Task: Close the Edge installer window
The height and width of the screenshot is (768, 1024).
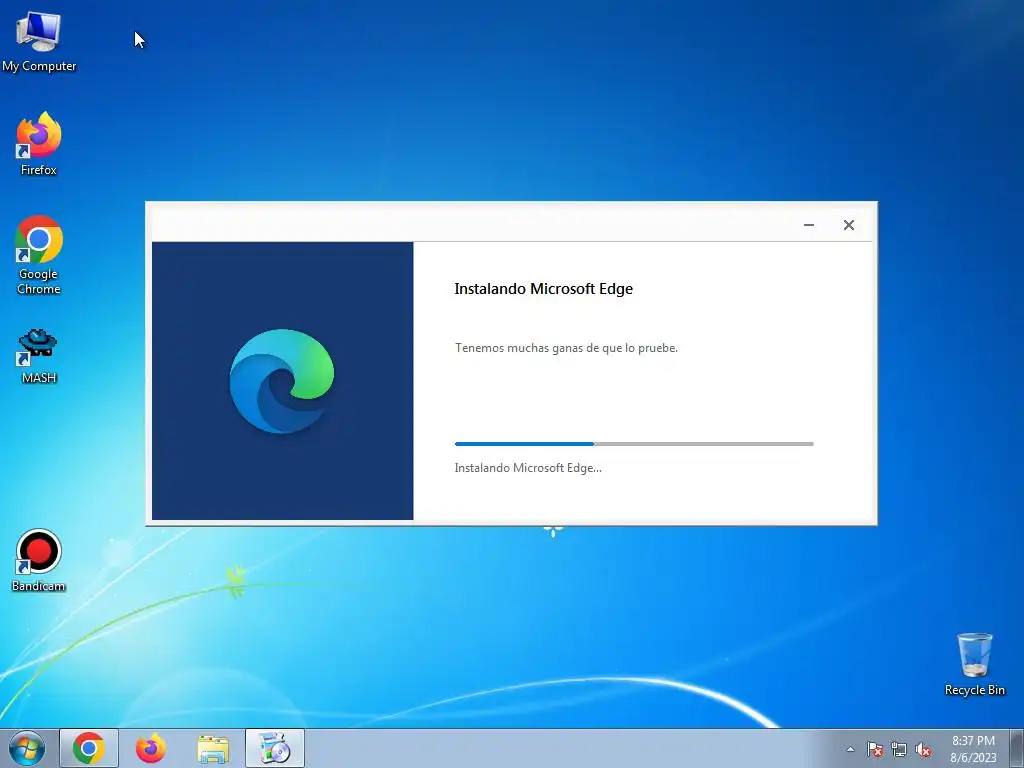Action: tap(848, 225)
